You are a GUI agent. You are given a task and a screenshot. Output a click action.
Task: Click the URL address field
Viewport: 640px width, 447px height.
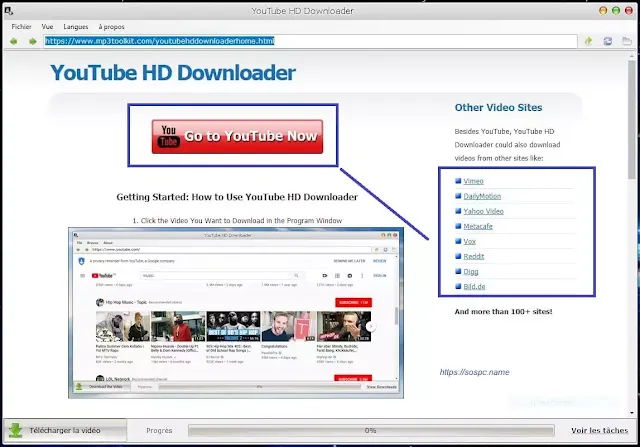pyautogui.click(x=310, y=41)
